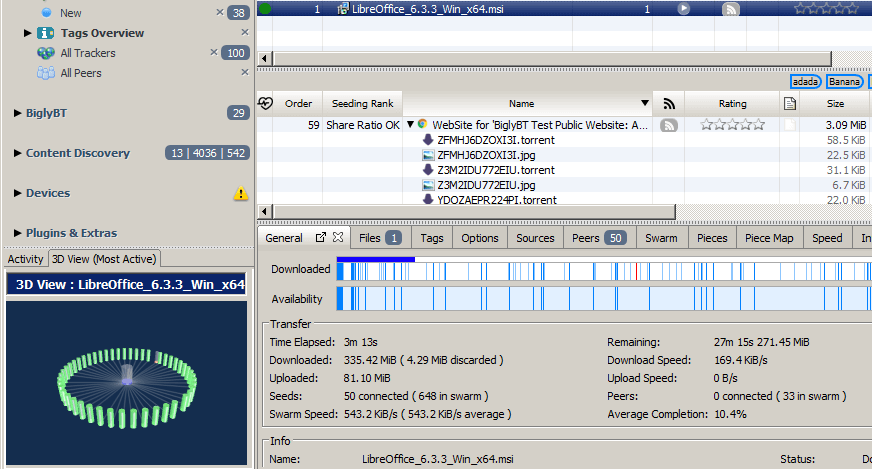872x469 pixels.
Task: Click the document comment column header icon
Action: click(x=790, y=103)
